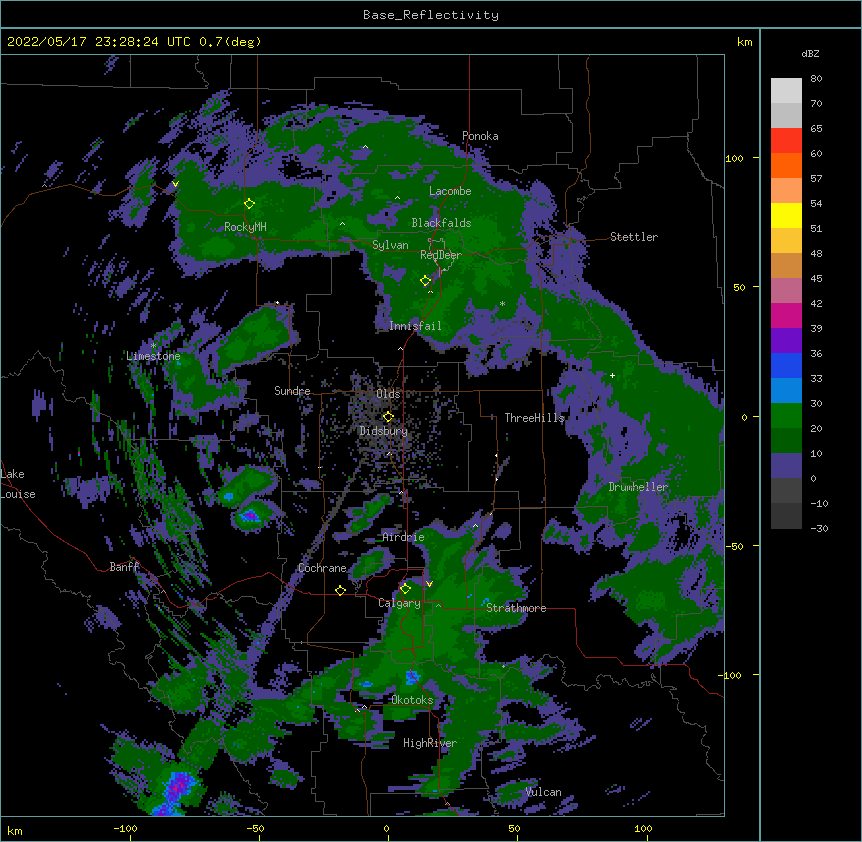Click the ThreeHills label
The image size is (862, 842).
(534, 418)
